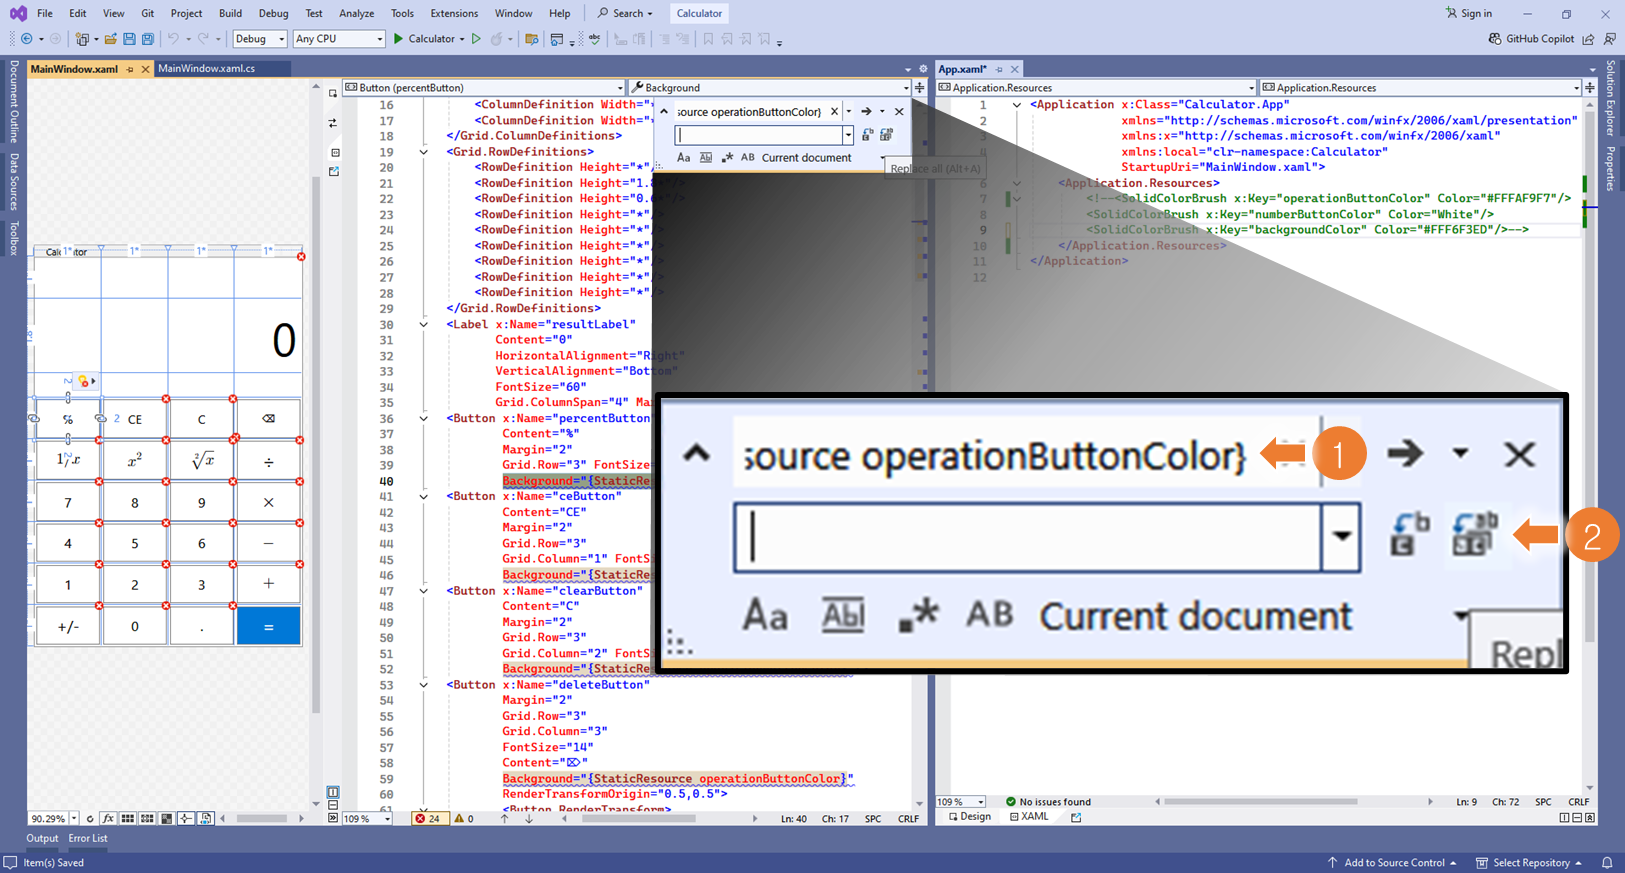
Task: Open the Solution Explorer side panel
Action: click(1610, 97)
